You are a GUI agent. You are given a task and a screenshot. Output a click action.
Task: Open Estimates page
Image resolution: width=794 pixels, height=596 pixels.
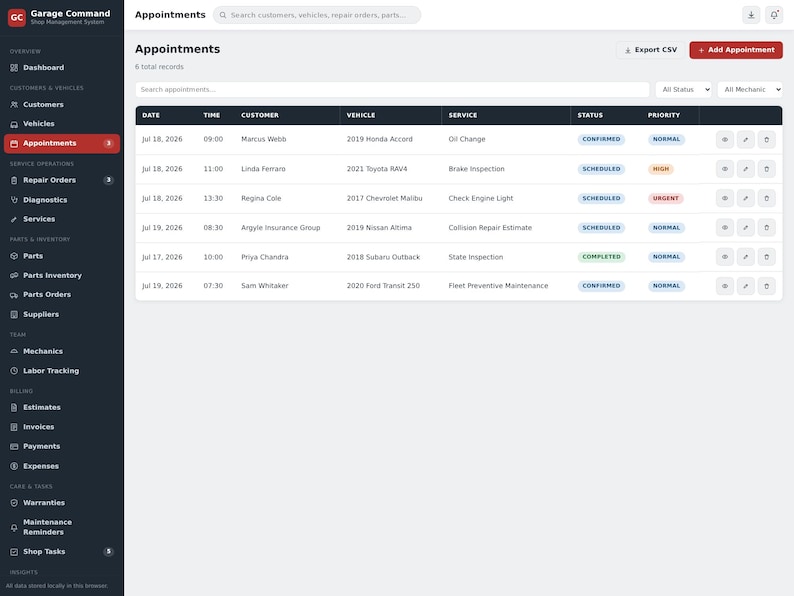(x=62, y=408)
